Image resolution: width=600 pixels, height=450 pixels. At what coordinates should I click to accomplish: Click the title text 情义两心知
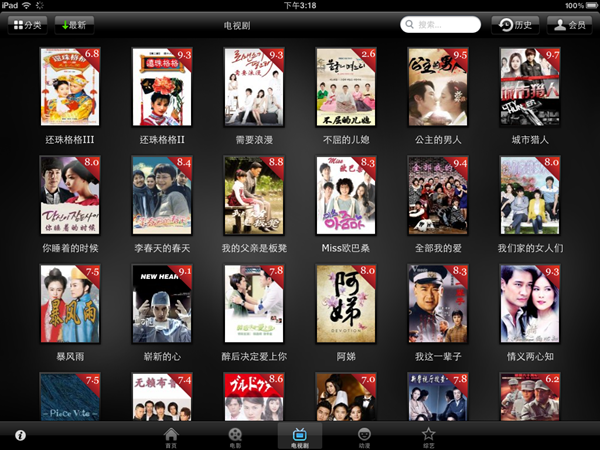[530, 357]
